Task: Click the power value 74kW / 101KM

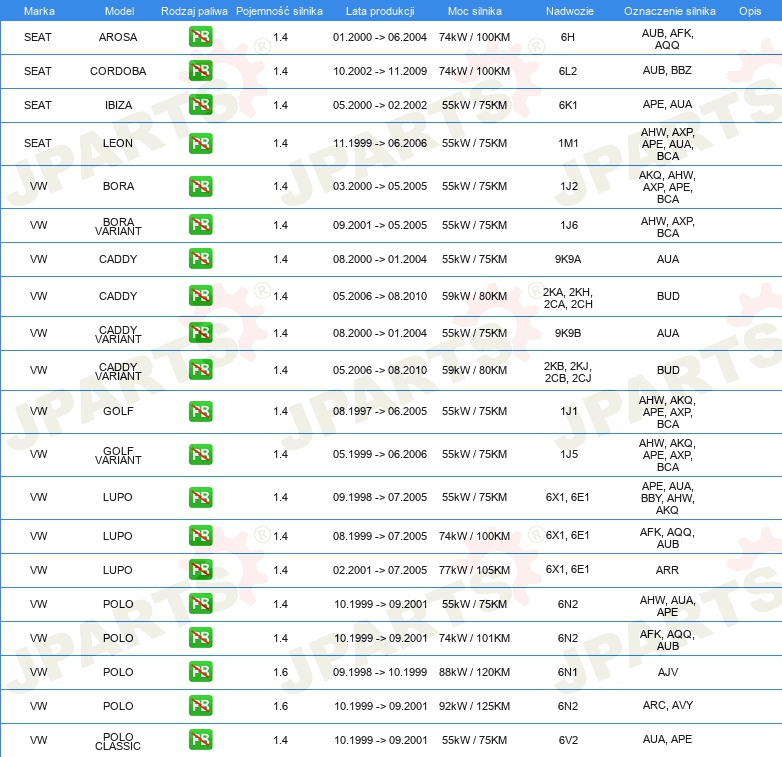Action: (x=474, y=638)
